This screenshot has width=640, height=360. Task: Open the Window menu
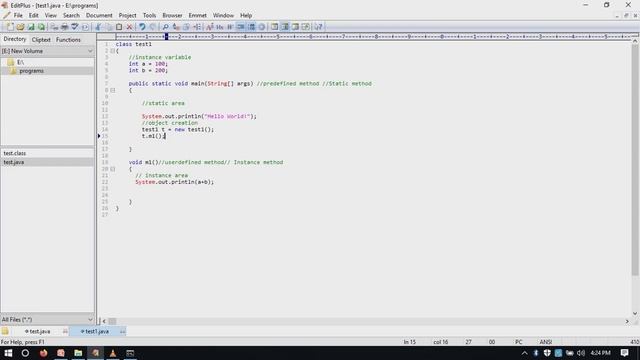[223, 16]
